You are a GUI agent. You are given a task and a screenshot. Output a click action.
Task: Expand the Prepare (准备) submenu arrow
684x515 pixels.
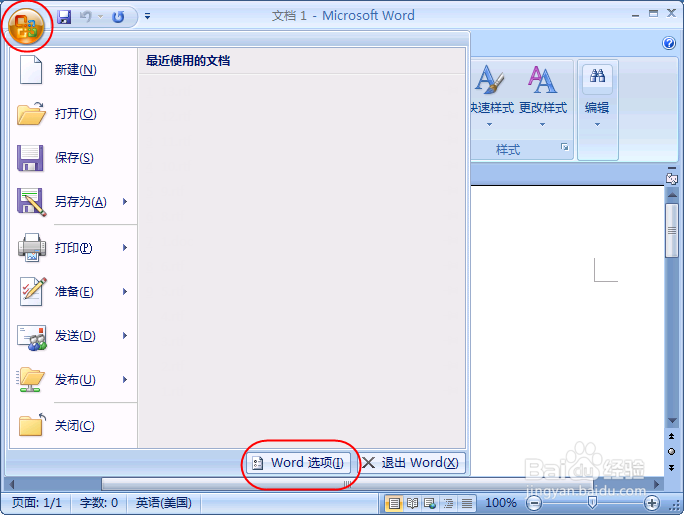point(125,292)
